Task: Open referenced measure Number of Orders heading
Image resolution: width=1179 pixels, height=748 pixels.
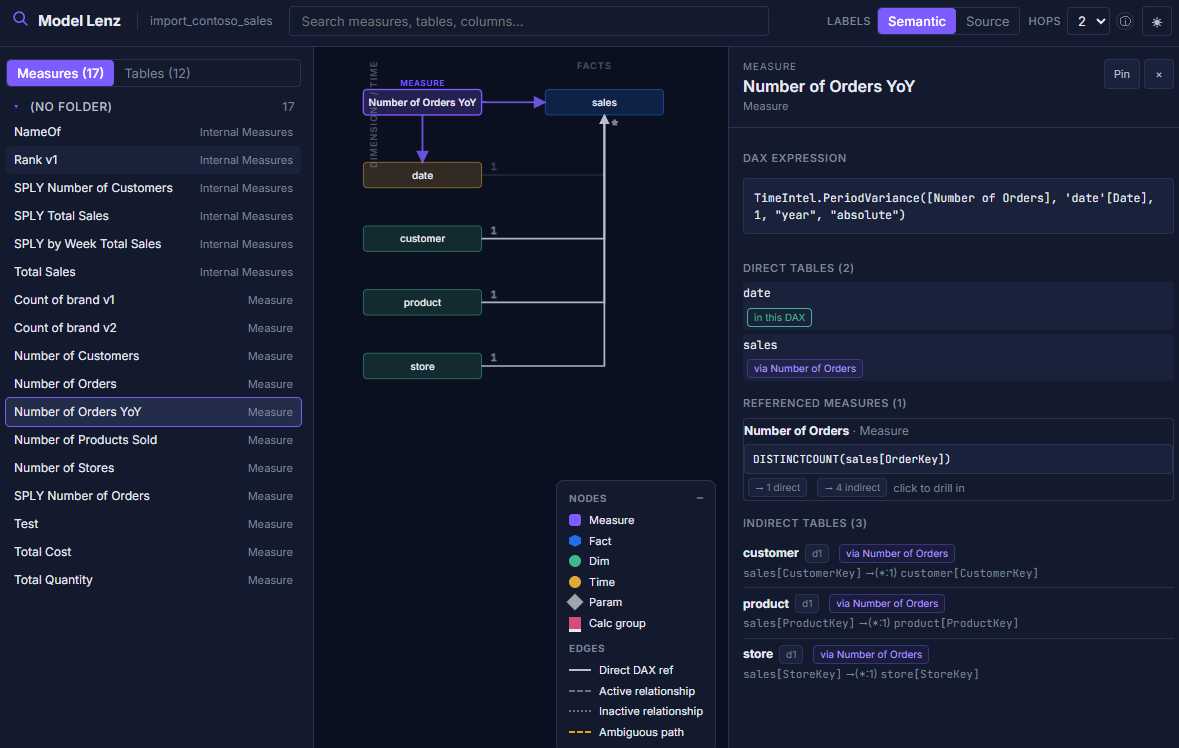Action: 796,431
